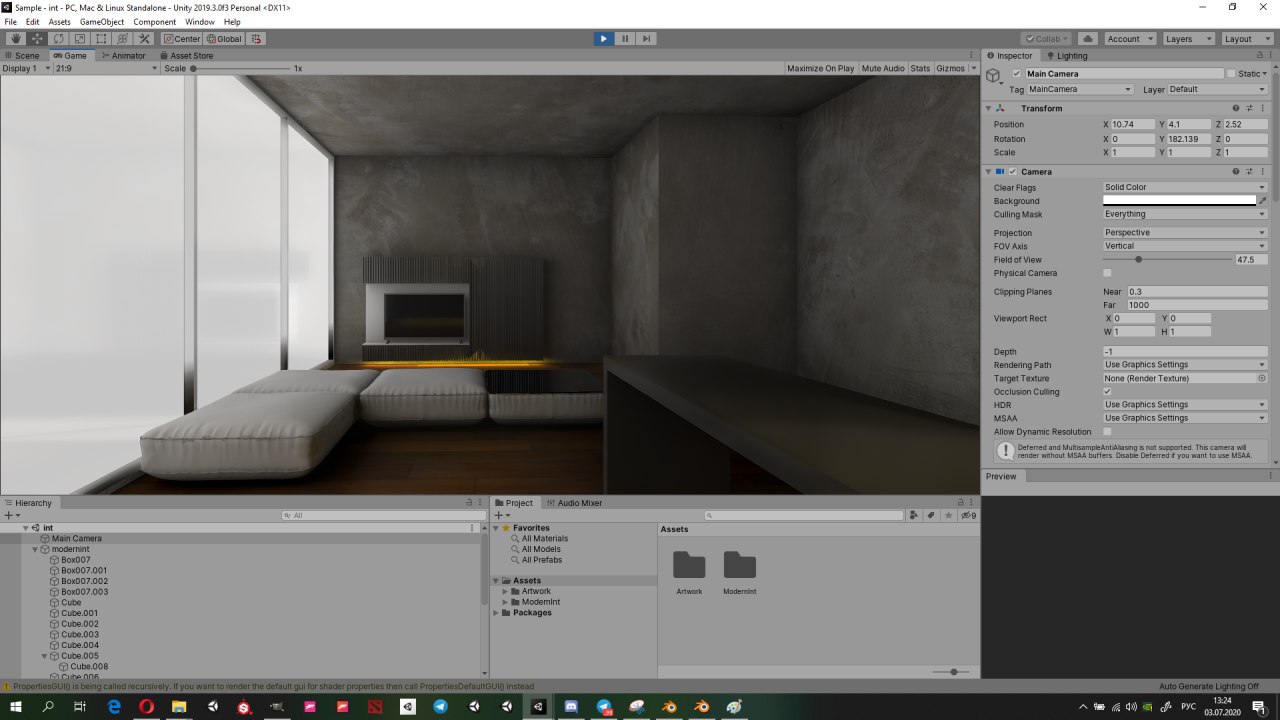Open the 21:9 aspect ratio dropdown
Screen dimensions: 1280x720
tap(106, 68)
